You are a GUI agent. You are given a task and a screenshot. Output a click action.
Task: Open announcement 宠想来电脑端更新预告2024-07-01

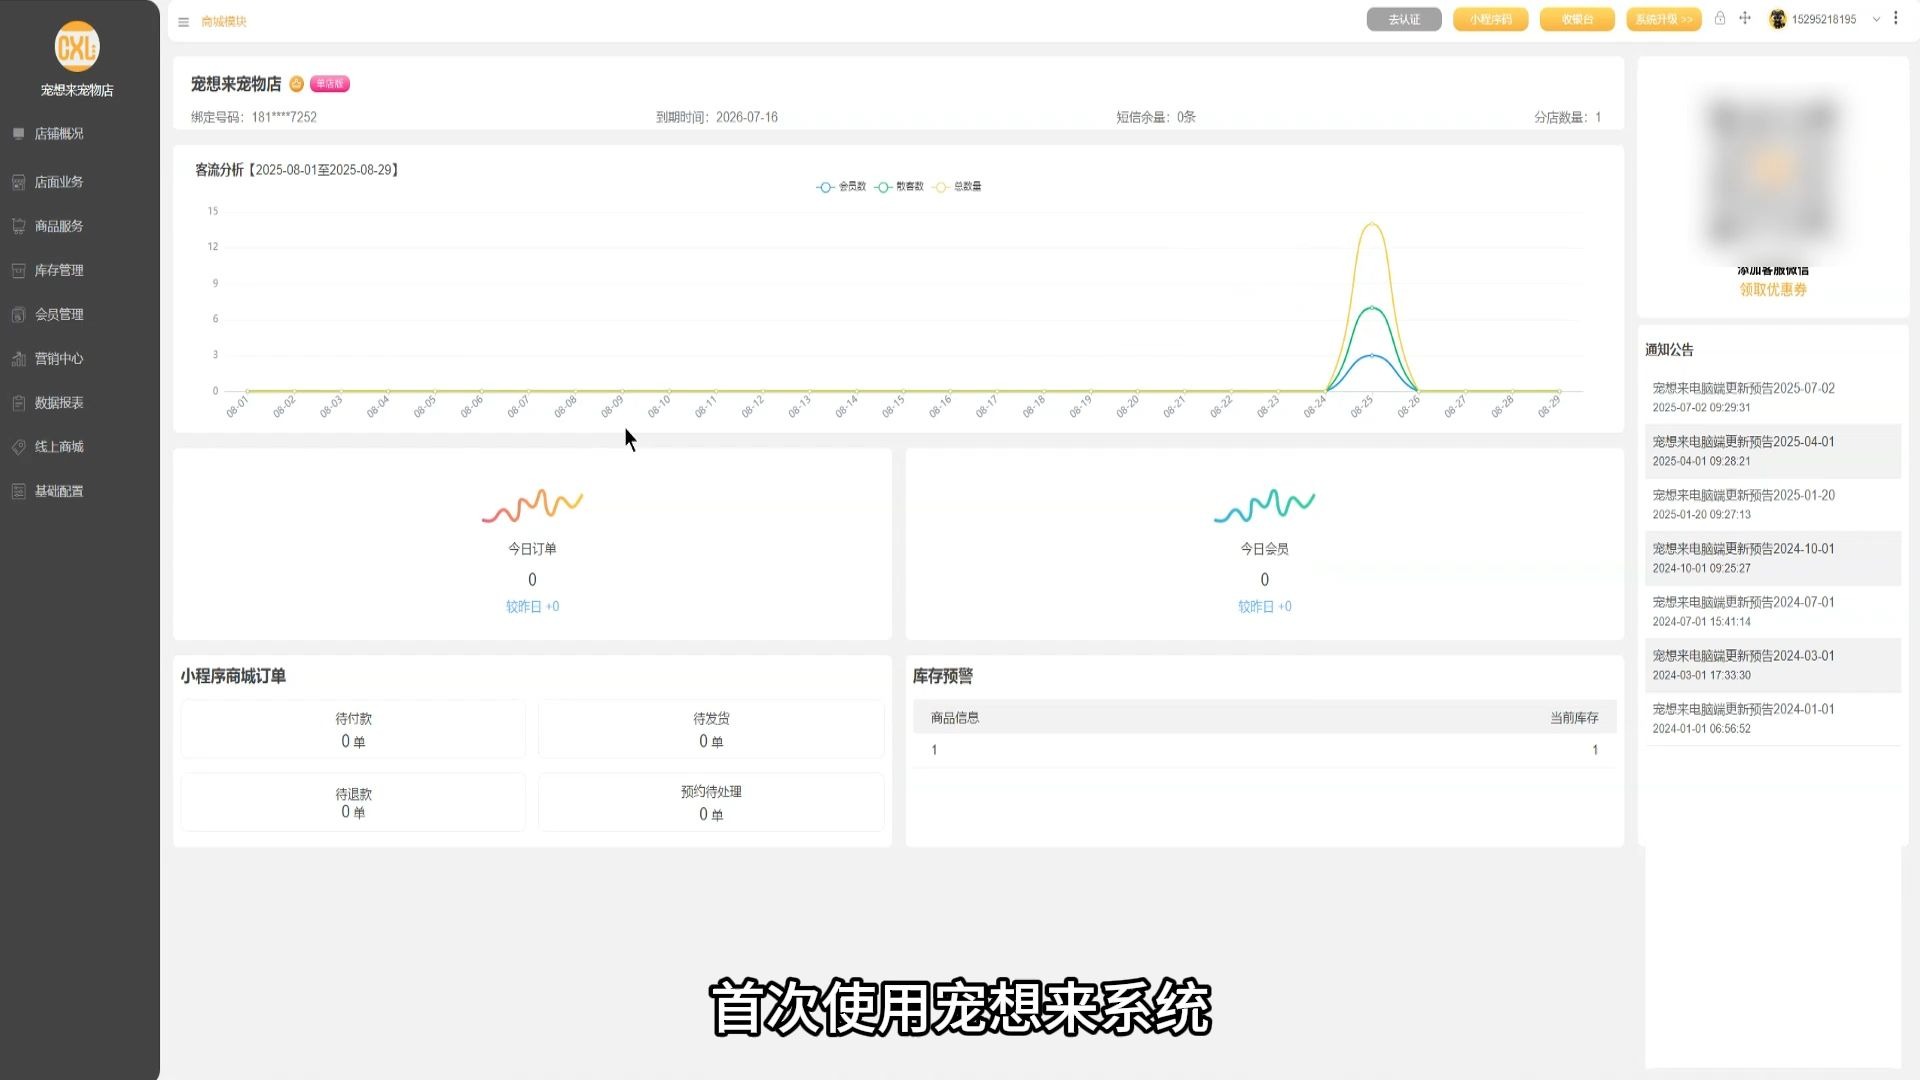pyautogui.click(x=1772, y=611)
